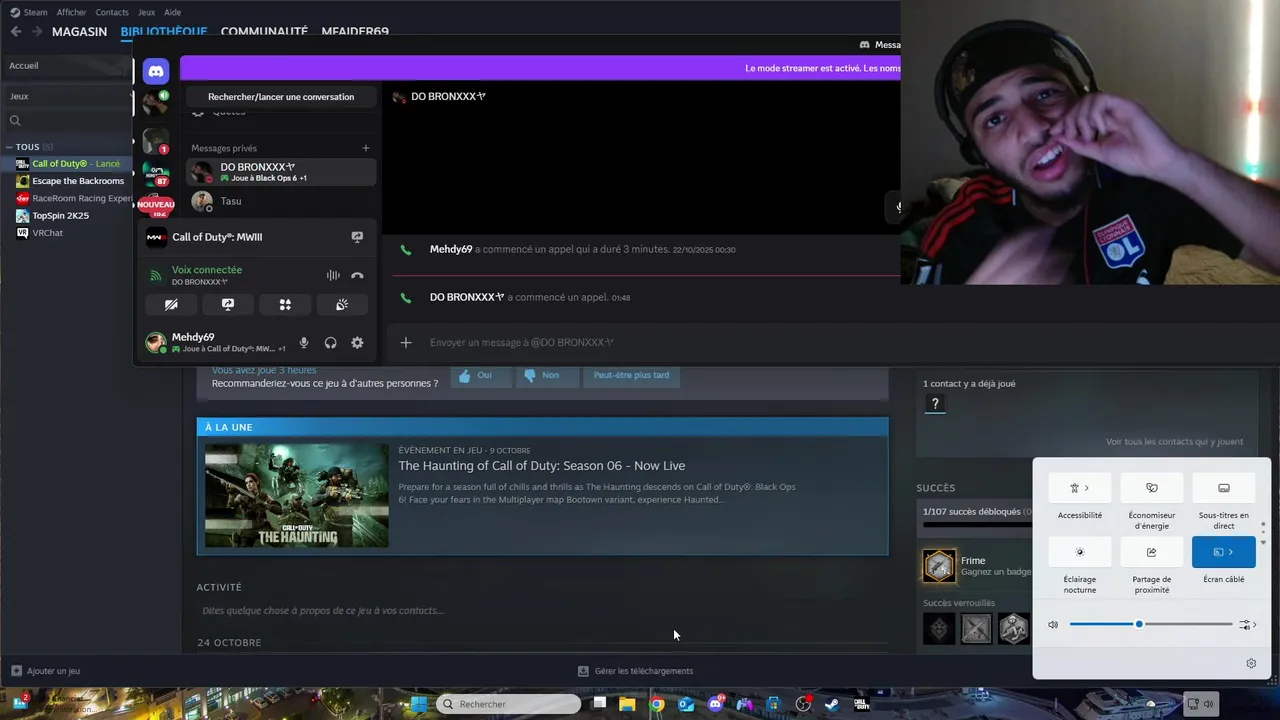Open Windows Start menu
Image resolution: width=1280 pixels, height=720 pixels.
(419, 704)
